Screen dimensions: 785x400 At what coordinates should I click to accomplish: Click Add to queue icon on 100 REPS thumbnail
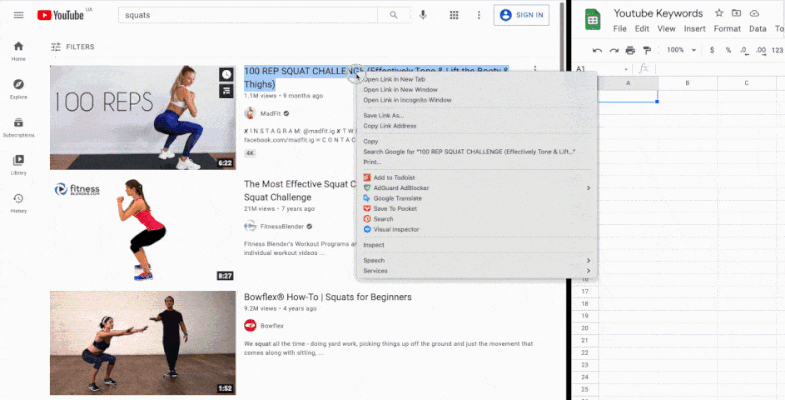click(x=227, y=91)
